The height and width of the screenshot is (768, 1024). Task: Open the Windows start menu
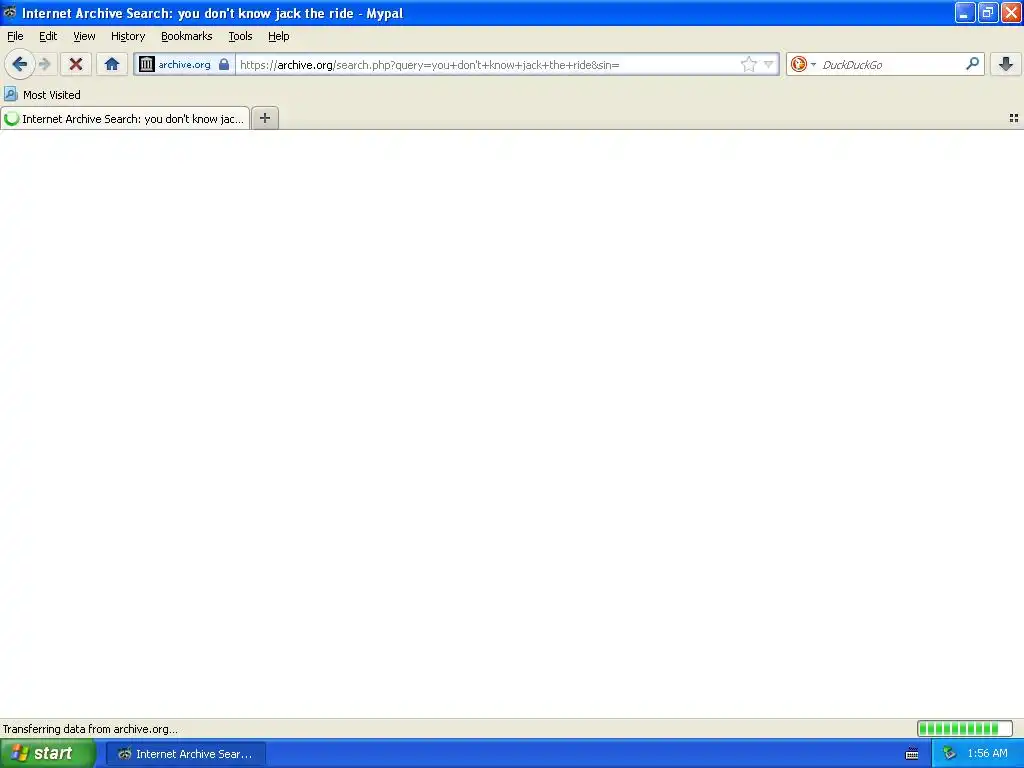click(48, 754)
